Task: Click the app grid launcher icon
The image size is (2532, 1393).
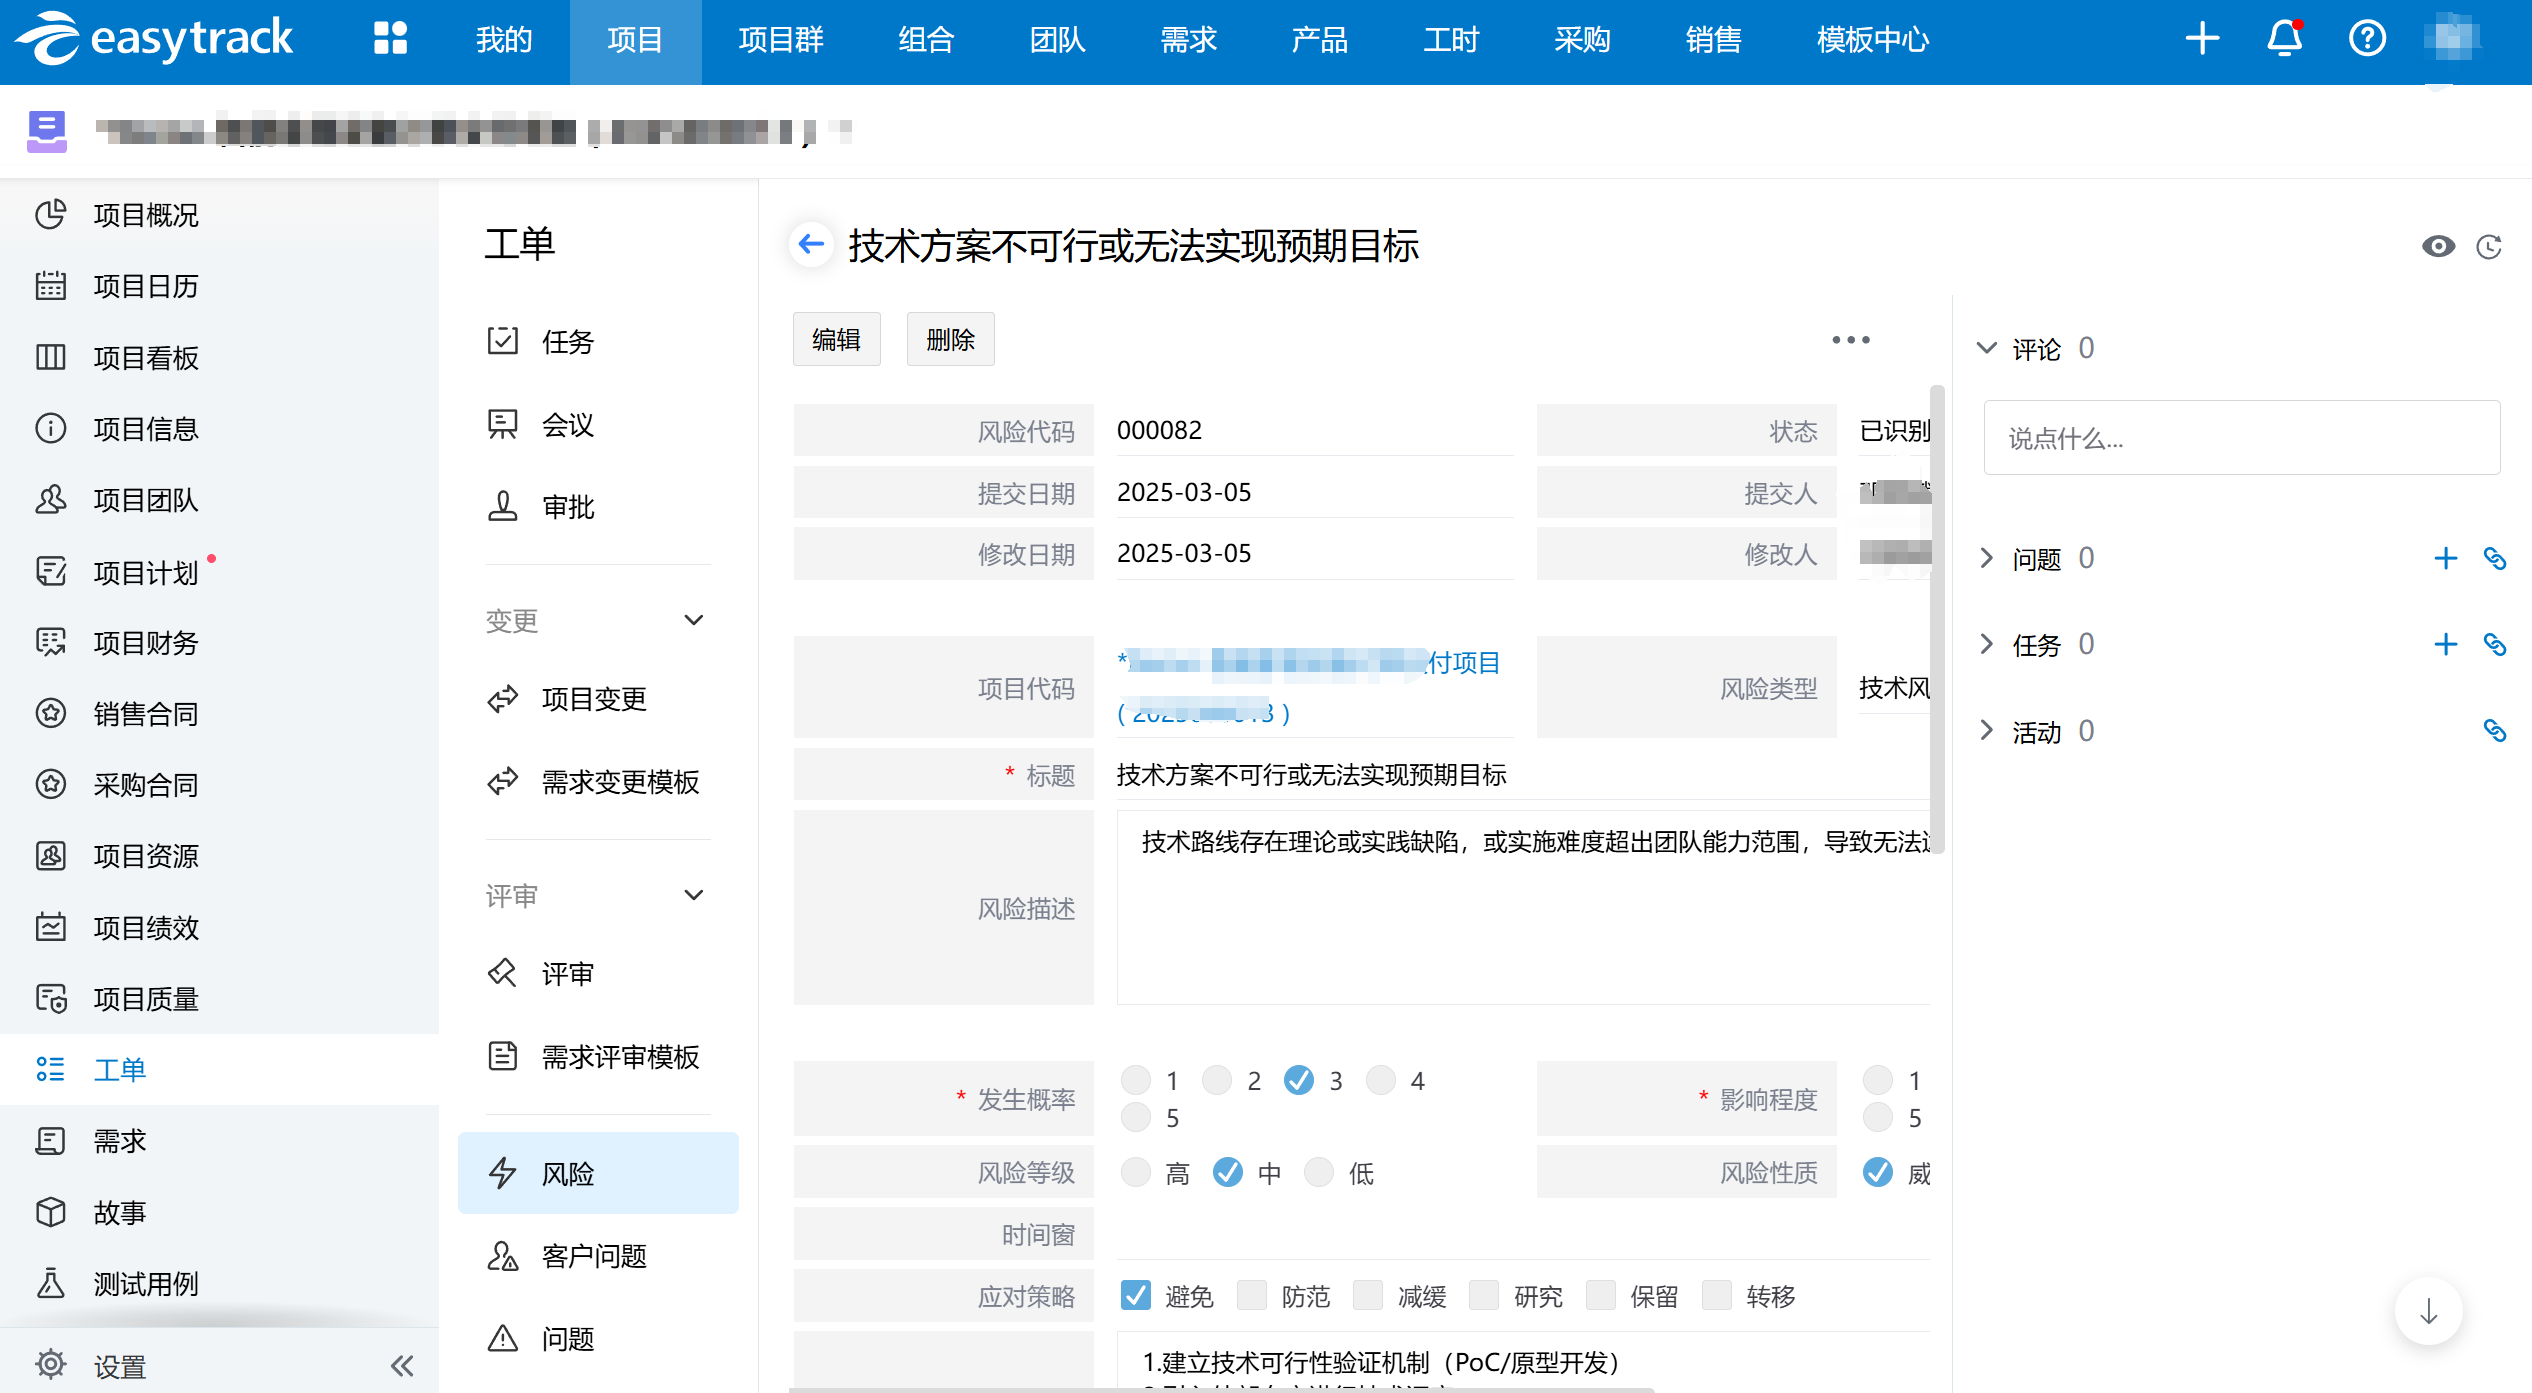Action: [x=390, y=39]
